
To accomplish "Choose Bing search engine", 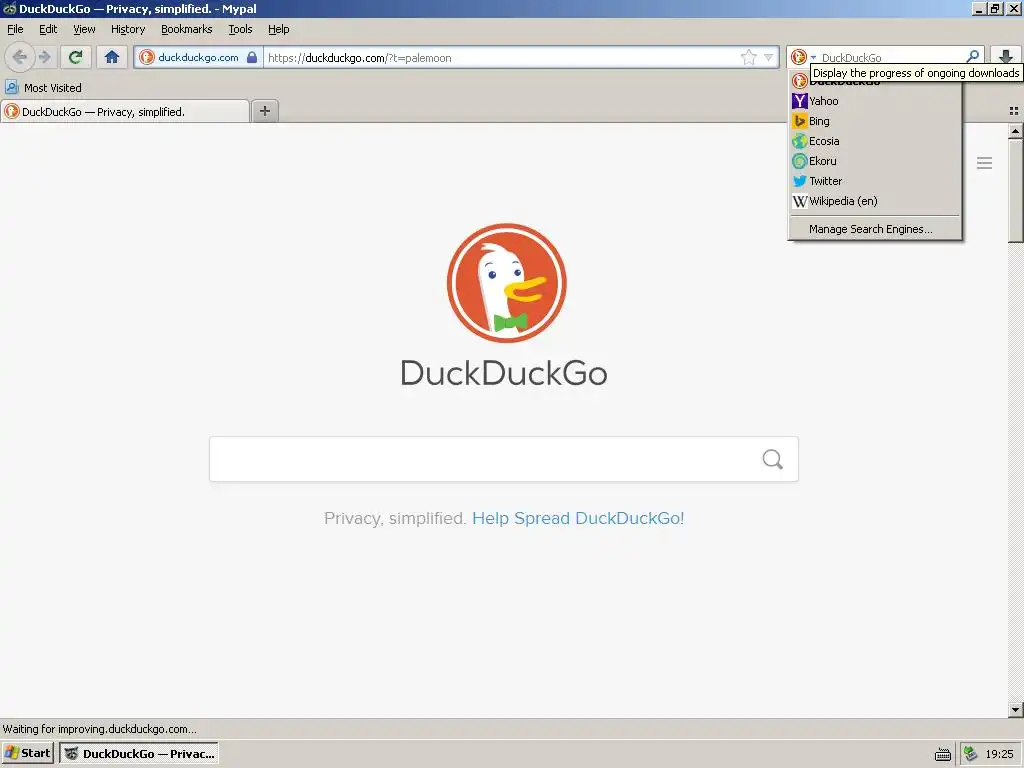I will click(x=875, y=121).
